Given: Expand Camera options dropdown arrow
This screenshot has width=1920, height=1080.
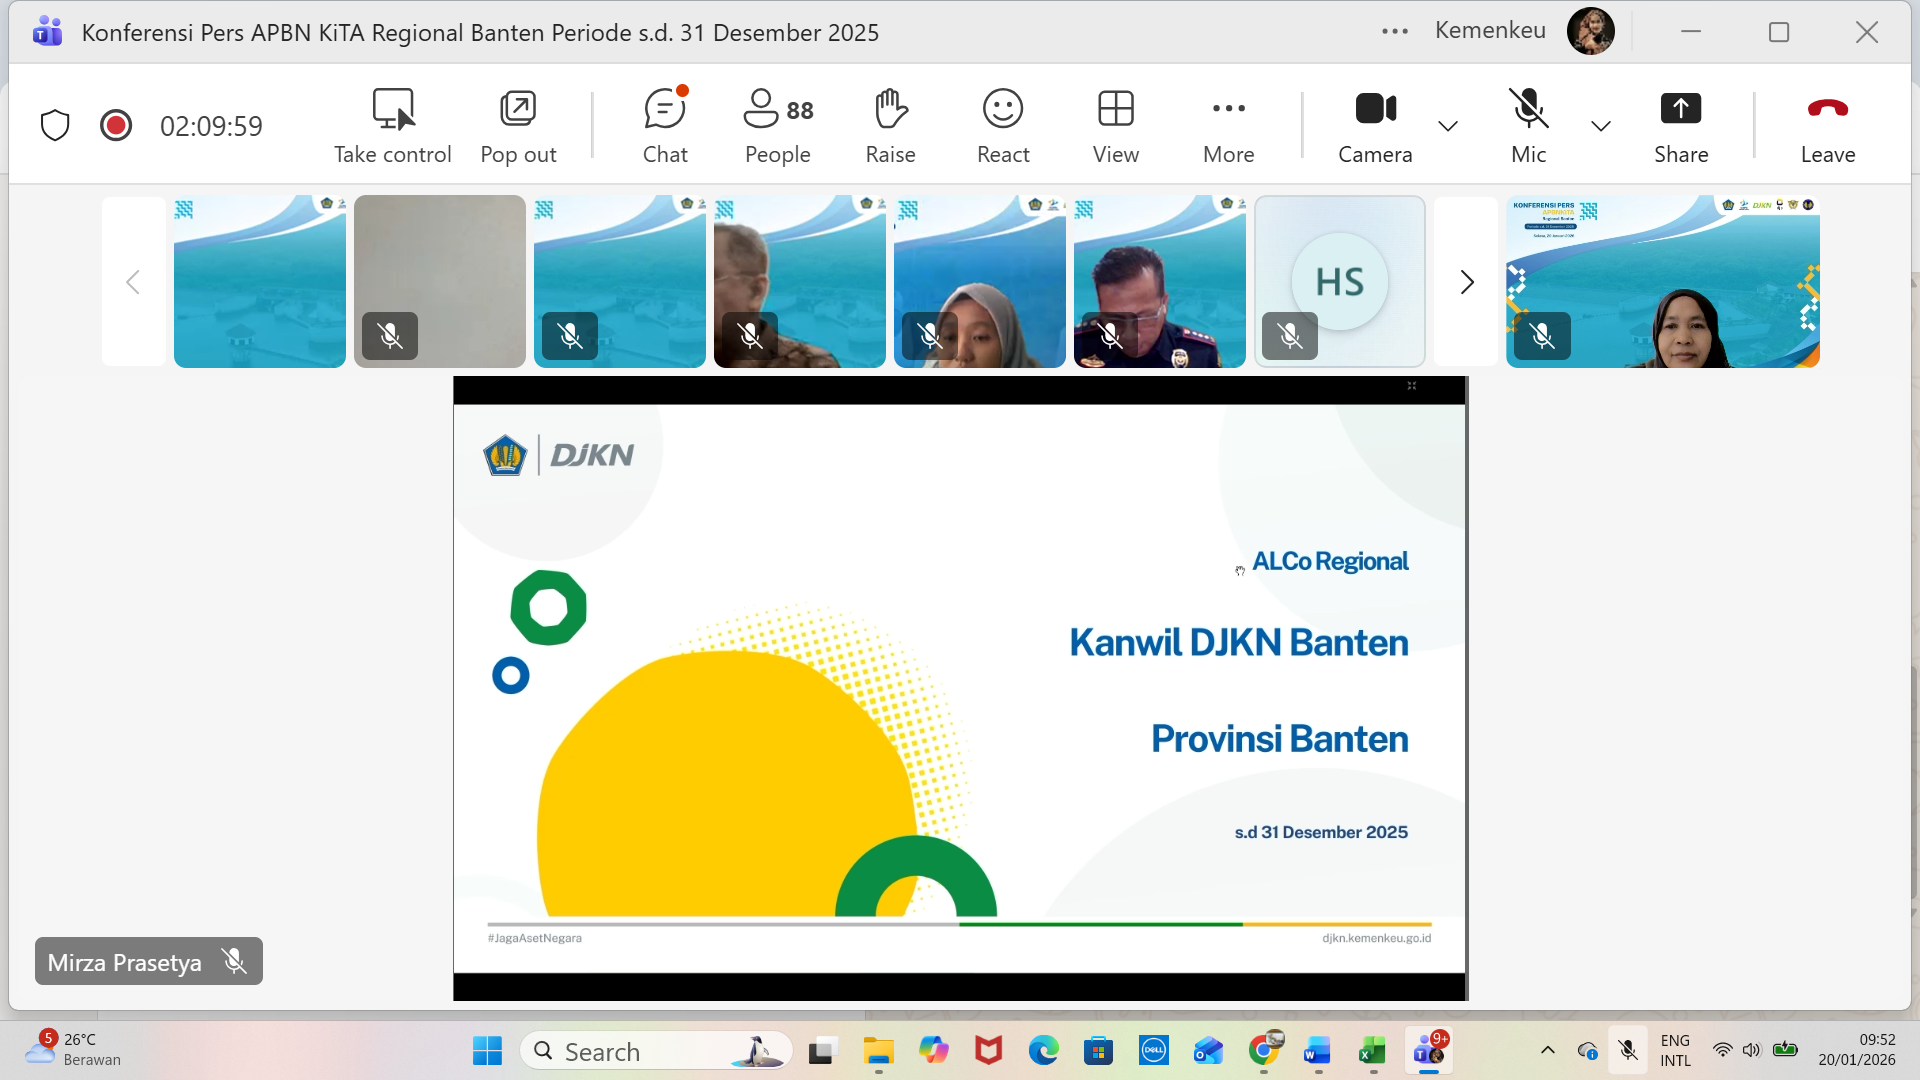Looking at the screenshot, I should coord(1447,126).
